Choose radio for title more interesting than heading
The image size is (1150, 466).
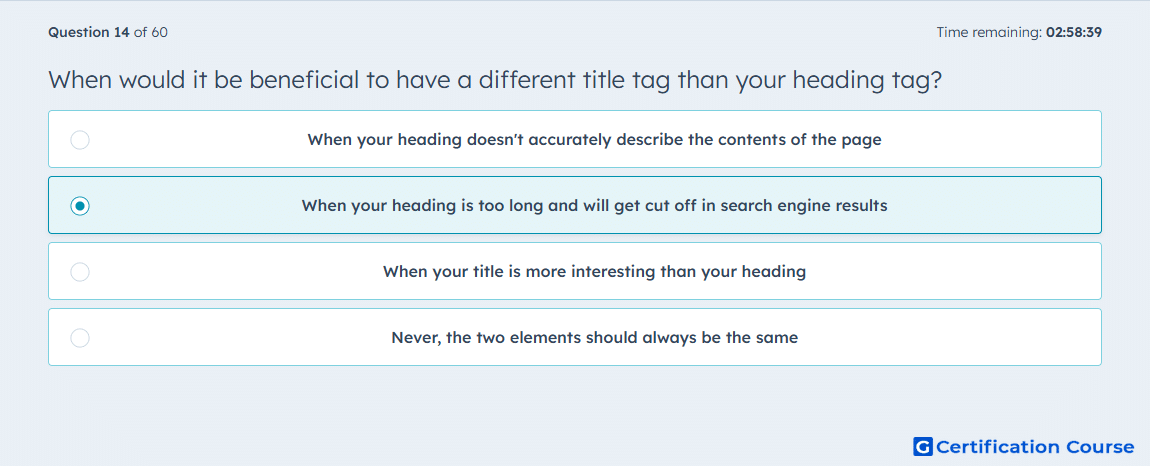pyautogui.click(x=80, y=272)
